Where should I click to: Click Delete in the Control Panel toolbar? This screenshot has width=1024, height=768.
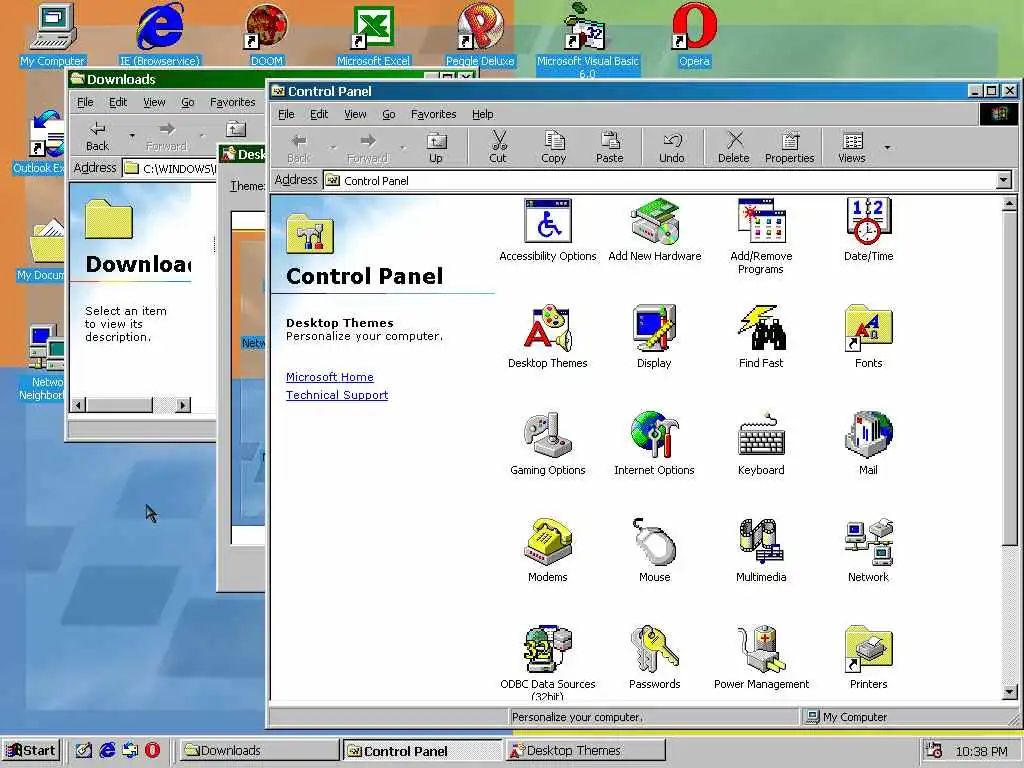click(733, 148)
